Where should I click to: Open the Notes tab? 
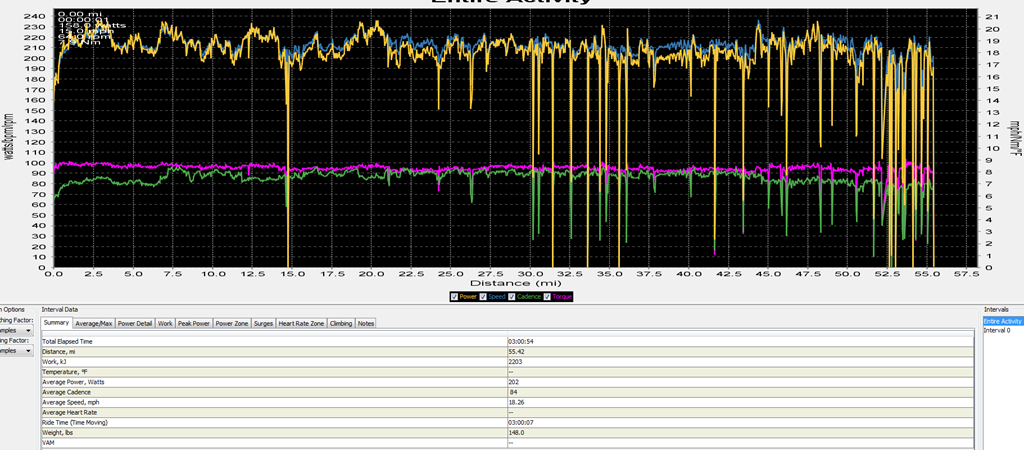[x=366, y=323]
